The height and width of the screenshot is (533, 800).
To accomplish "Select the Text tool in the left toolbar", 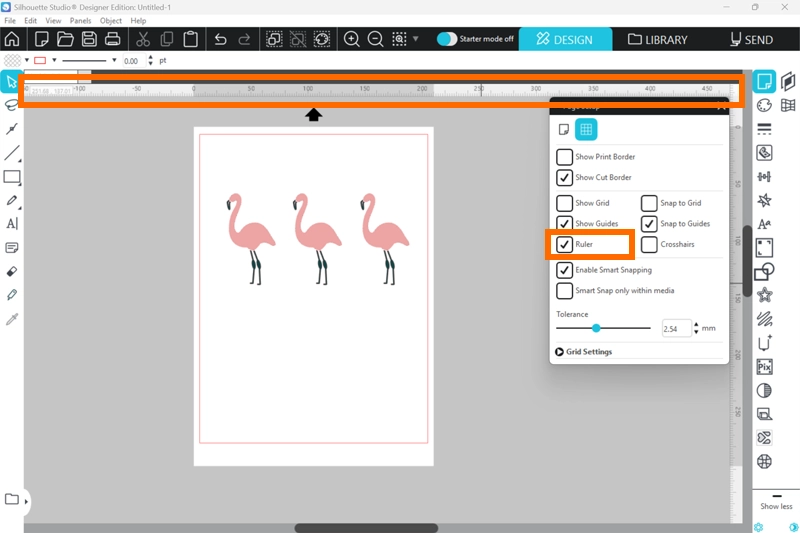I will 12,224.
